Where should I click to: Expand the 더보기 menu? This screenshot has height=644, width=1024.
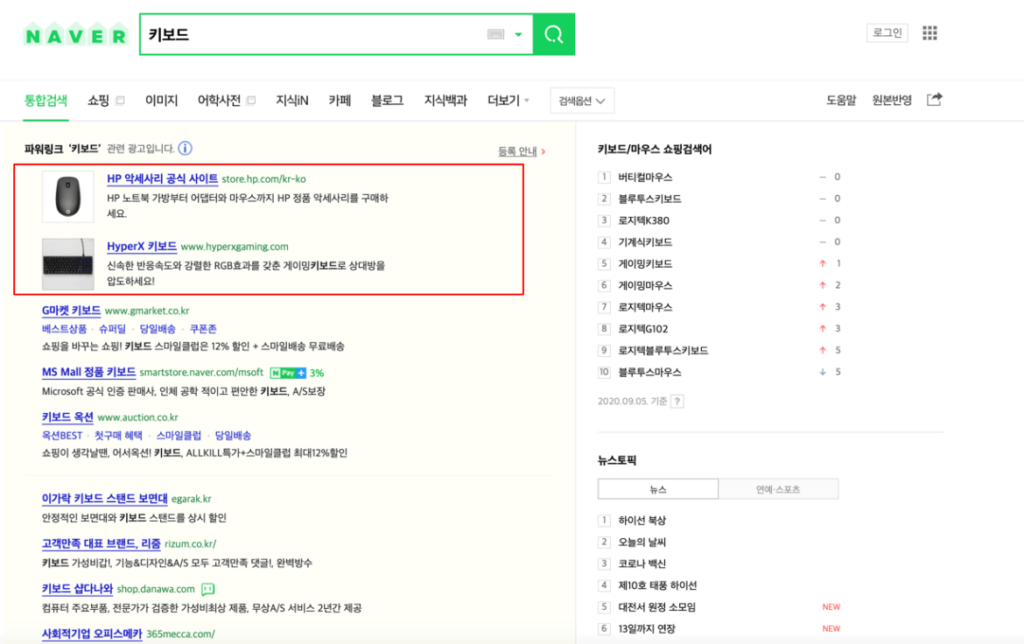pyautogui.click(x=508, y=101)
